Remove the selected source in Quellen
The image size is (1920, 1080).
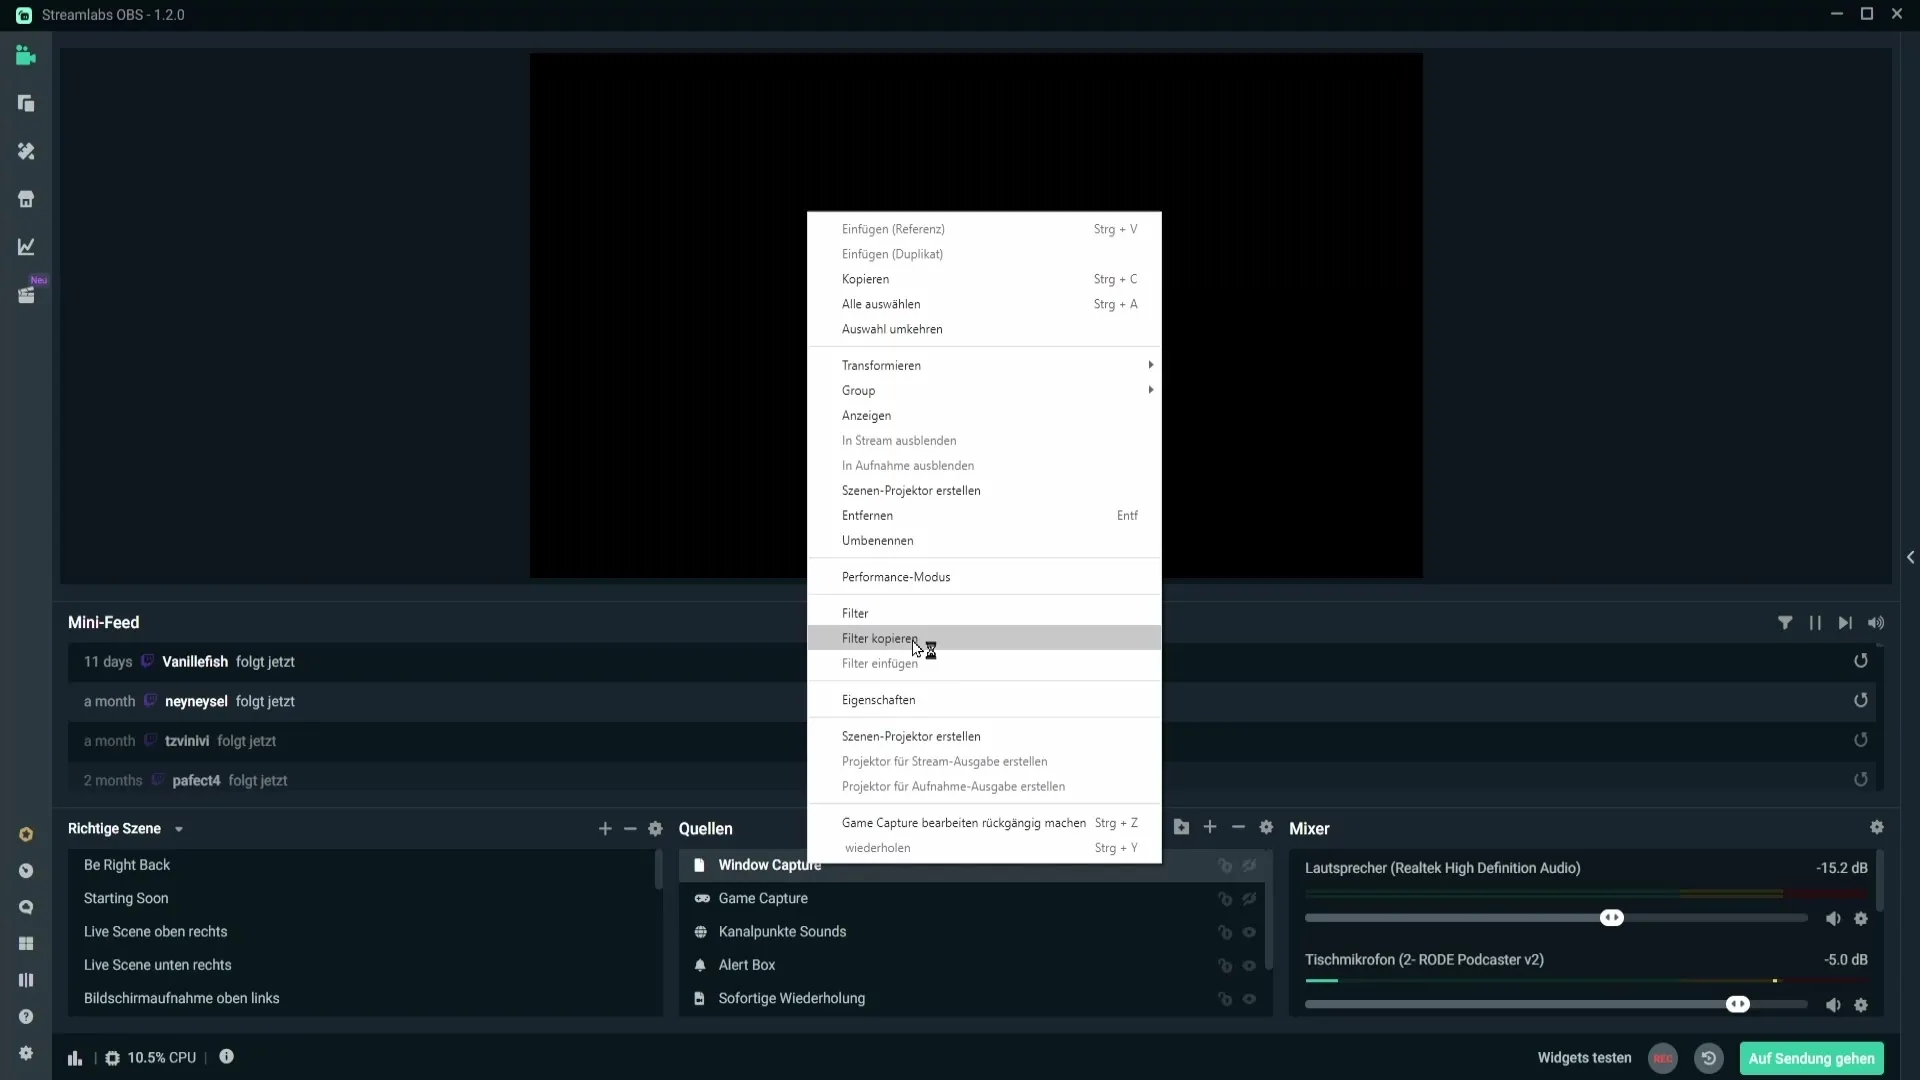pyautogui.click(x=1238, y=827)
